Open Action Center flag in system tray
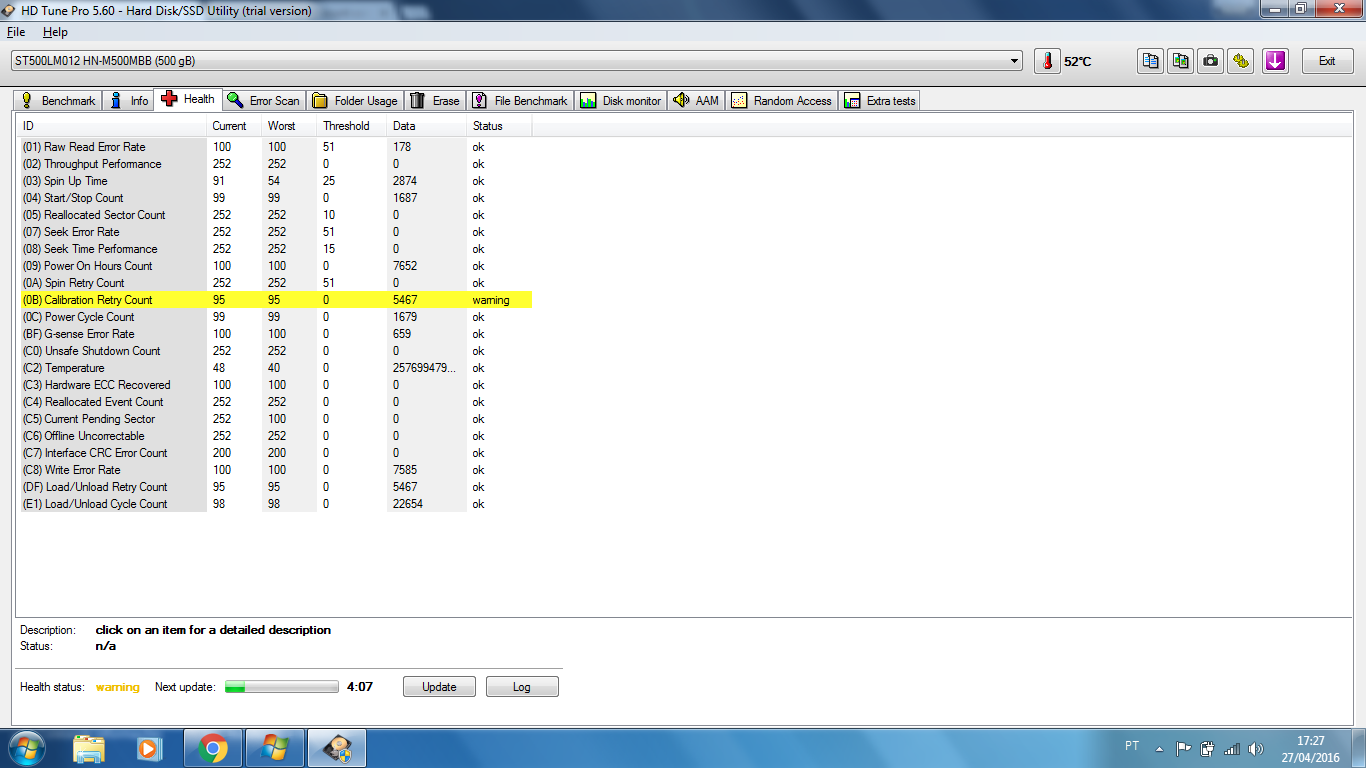Image resolution: width=1366 pixels, height=768 pixels. coord(1183,748)
